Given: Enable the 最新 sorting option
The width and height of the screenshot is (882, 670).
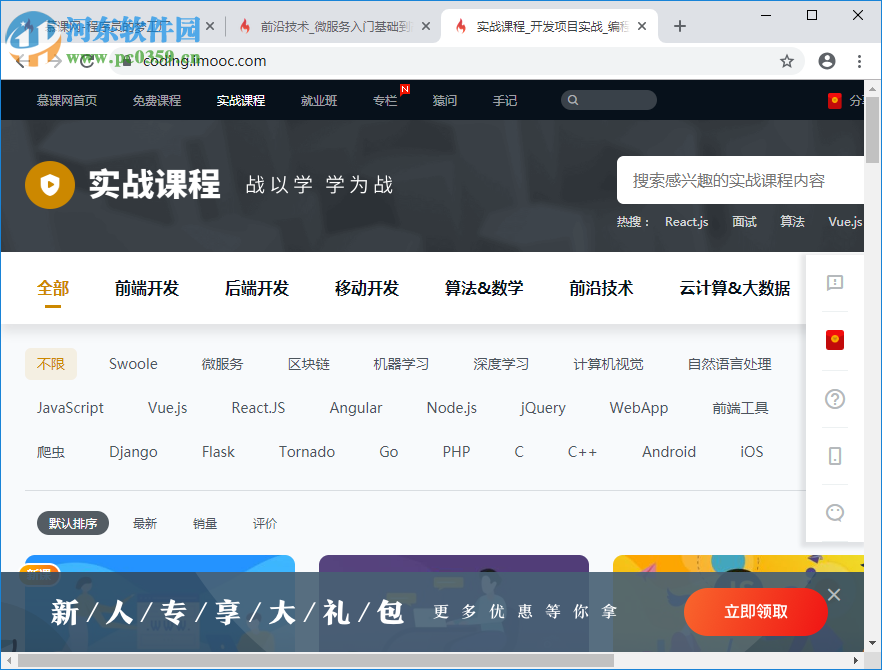Looking at the screenshot, I should 145,523.
